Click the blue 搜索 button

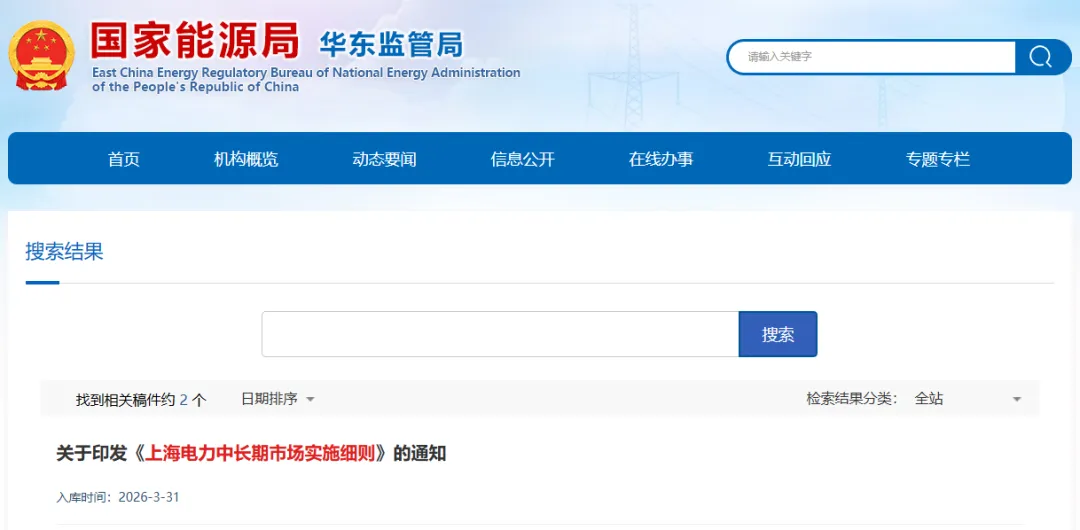[x=778, y=334]
